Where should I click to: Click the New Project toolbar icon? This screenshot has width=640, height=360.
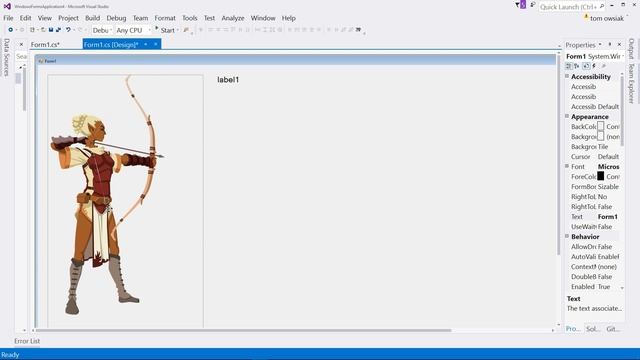point(32,30)
